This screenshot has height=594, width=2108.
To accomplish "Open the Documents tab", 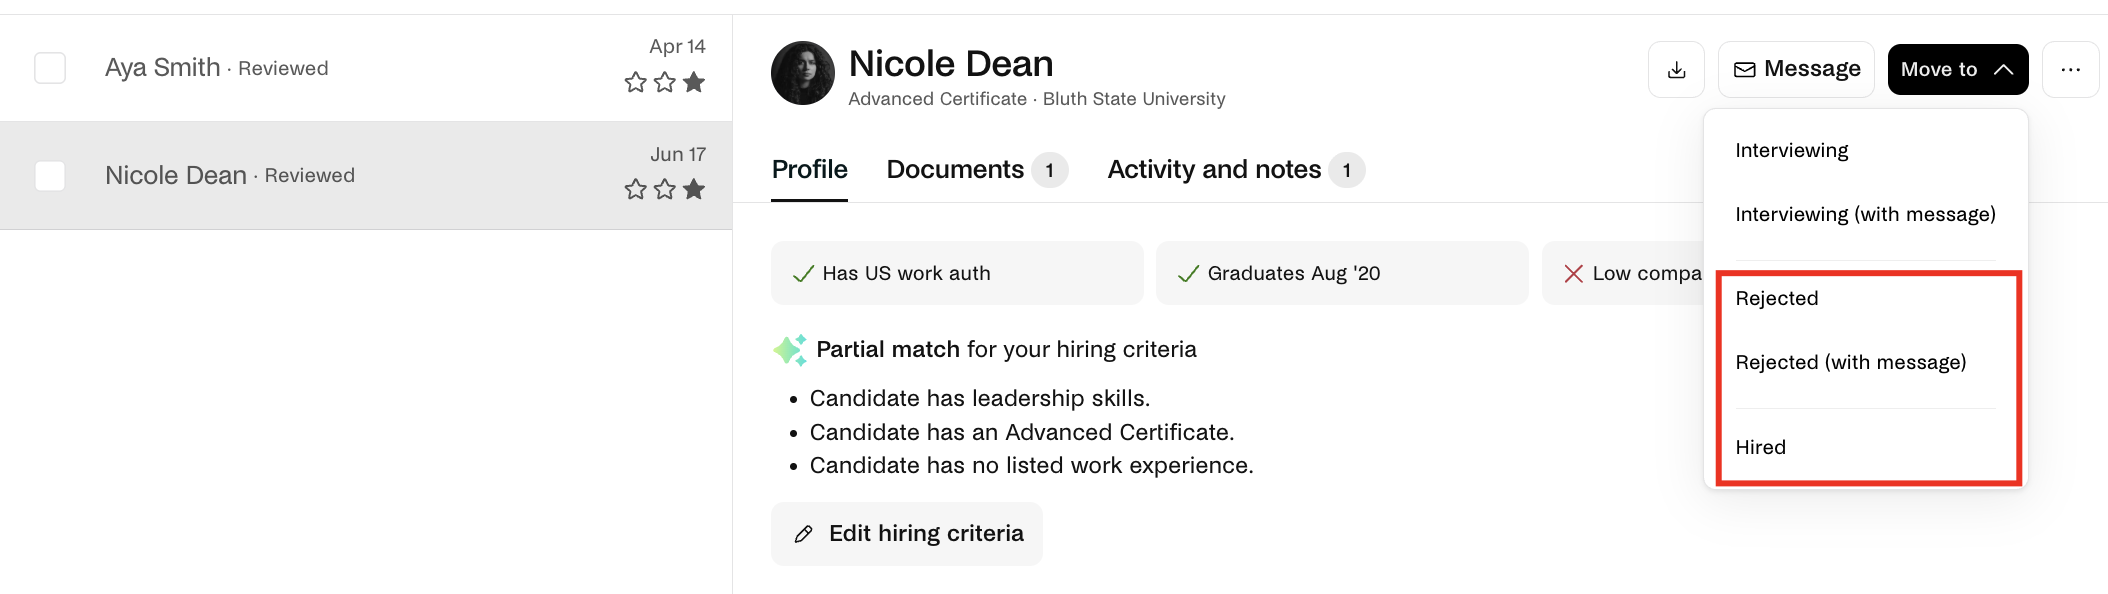I will pos(977,170).
